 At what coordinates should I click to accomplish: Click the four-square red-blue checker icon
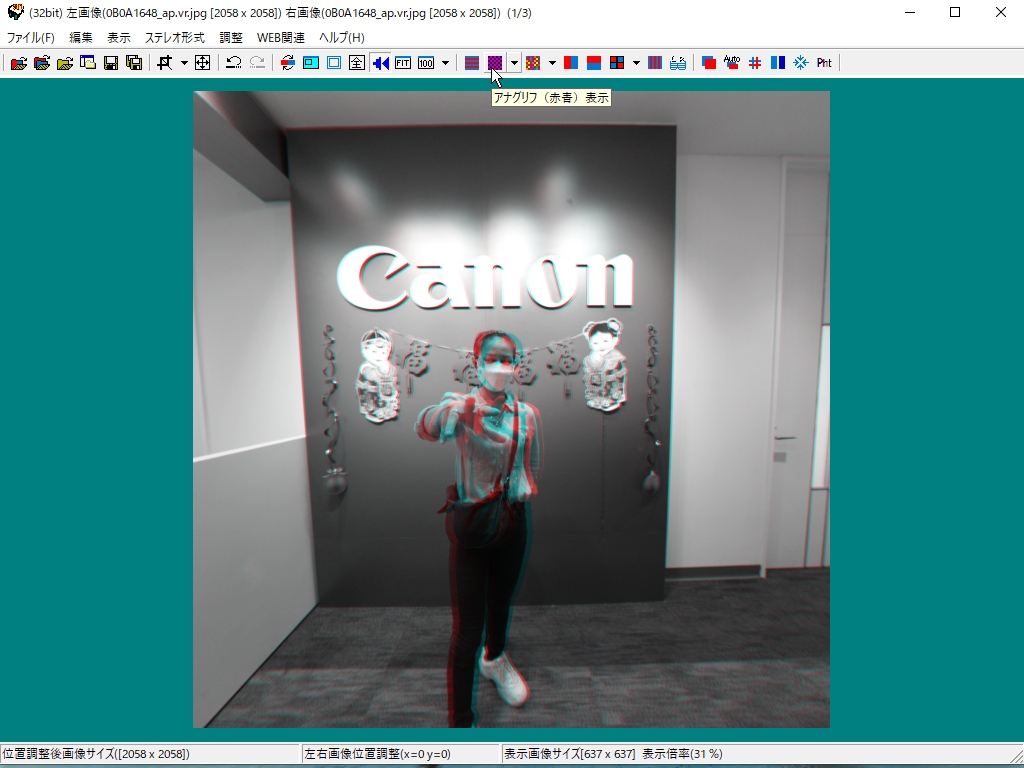(x=616, y=63)
